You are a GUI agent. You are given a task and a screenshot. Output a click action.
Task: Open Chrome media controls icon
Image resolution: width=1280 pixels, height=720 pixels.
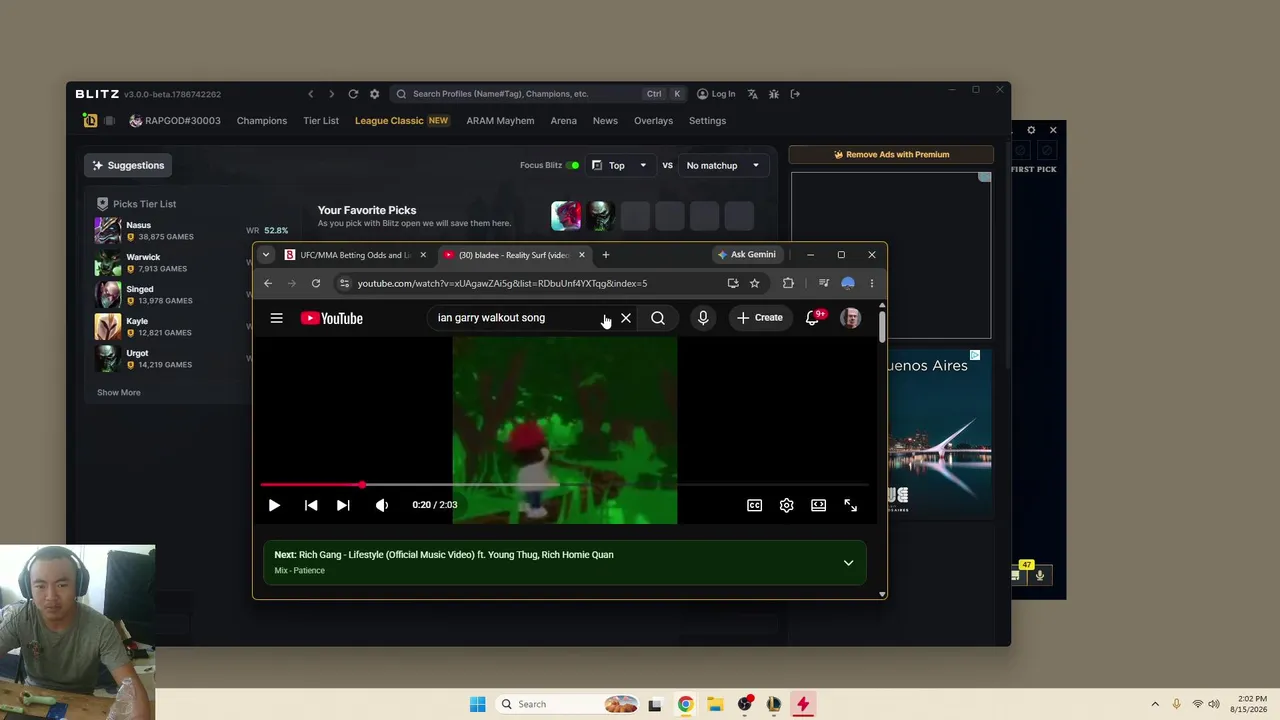824,283
